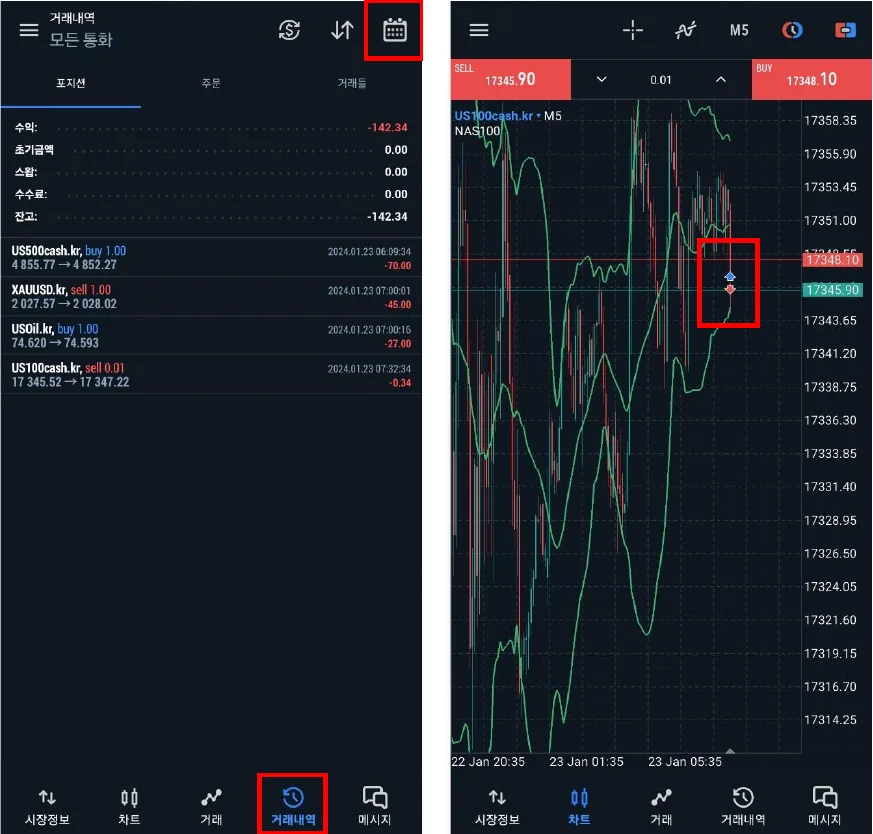Viewport: 873px width, 834px height.
Task: Tap the currency symbol filter icon
Action: pos(290,30)
